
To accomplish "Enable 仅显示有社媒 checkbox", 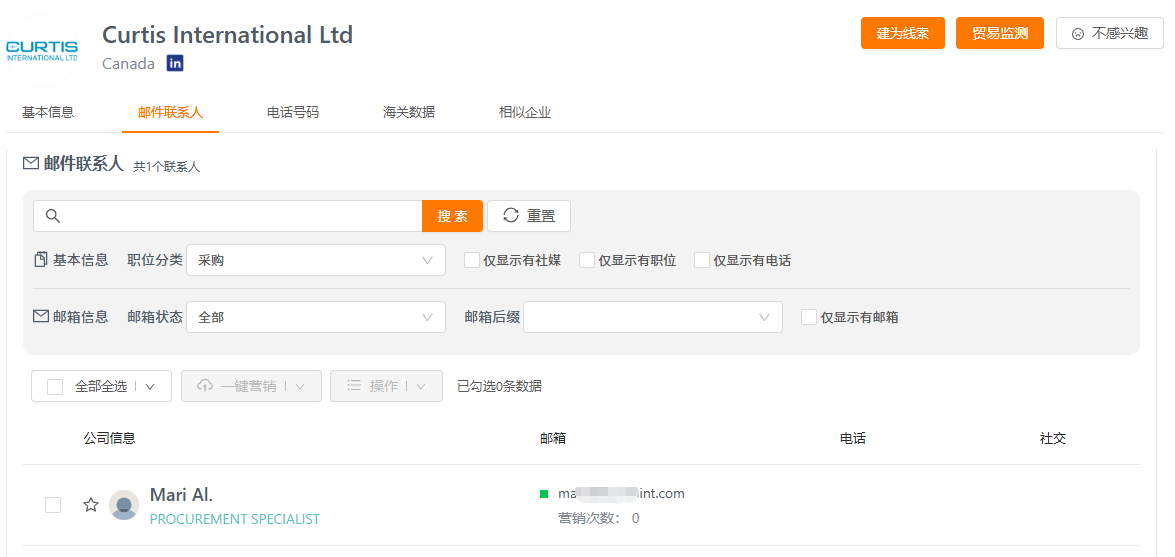I will click(x=472, y=260).
